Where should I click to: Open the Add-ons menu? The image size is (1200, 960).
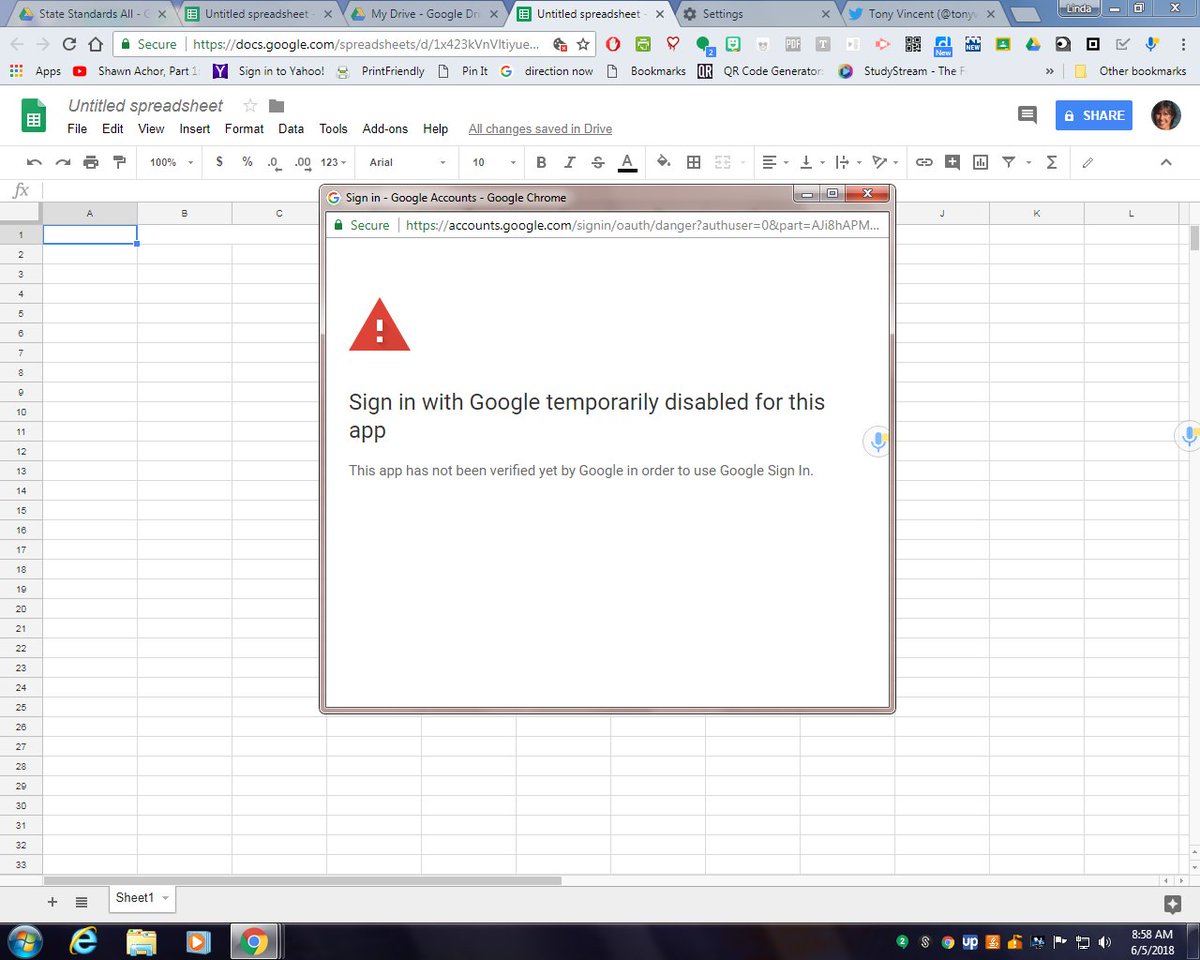click(x=385, y=129)
